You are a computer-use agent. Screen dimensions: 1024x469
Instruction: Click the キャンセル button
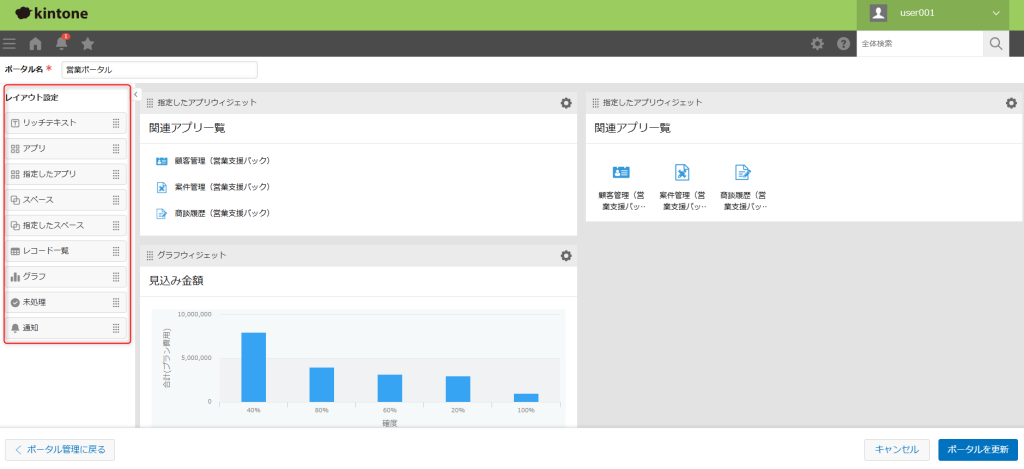point(896,450)
